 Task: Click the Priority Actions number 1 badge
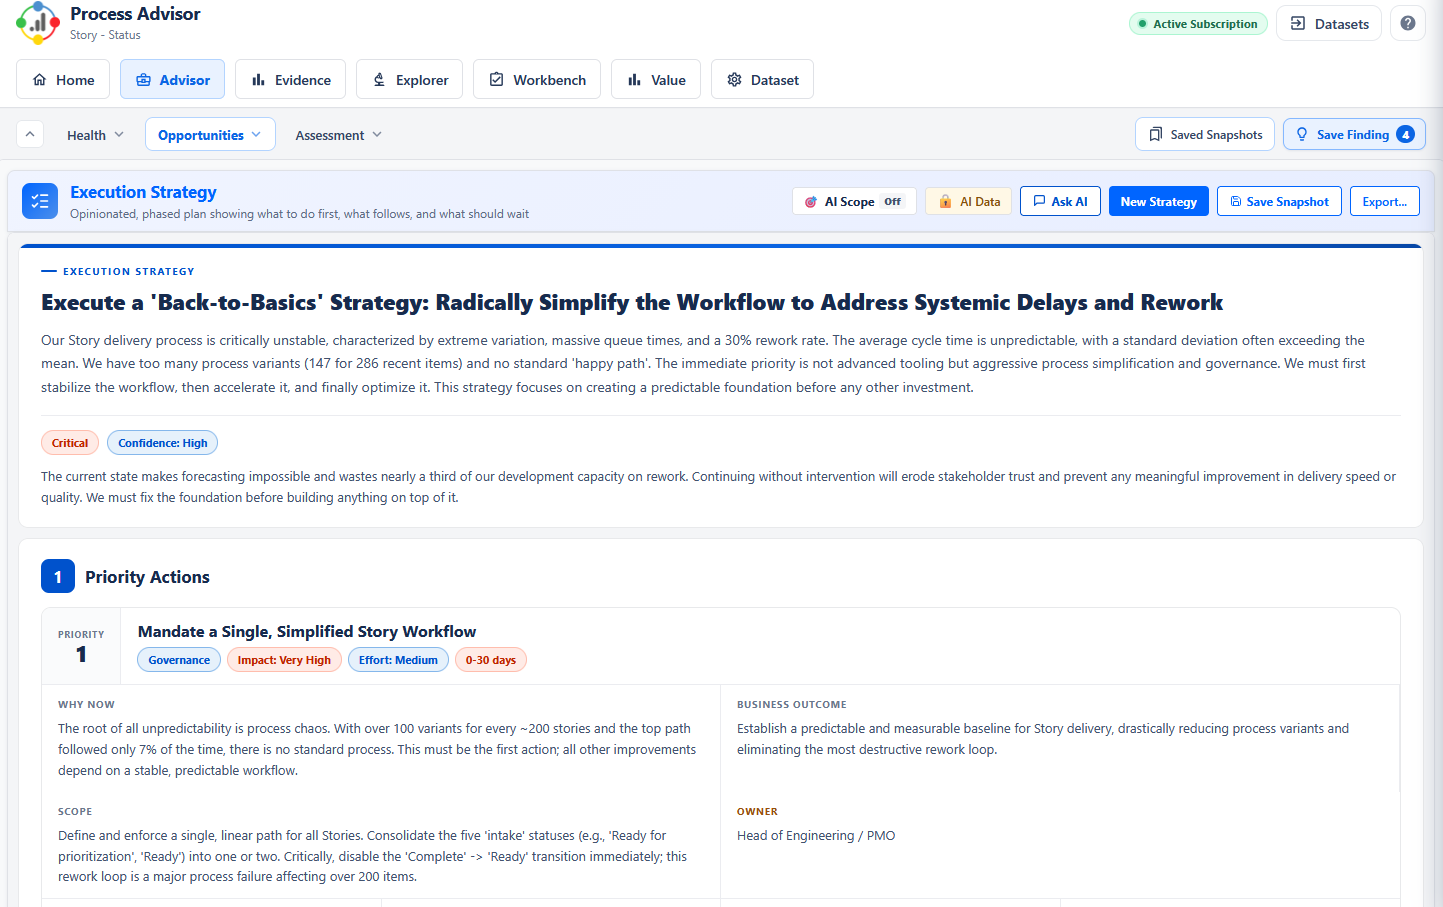(x=58, y=576)
